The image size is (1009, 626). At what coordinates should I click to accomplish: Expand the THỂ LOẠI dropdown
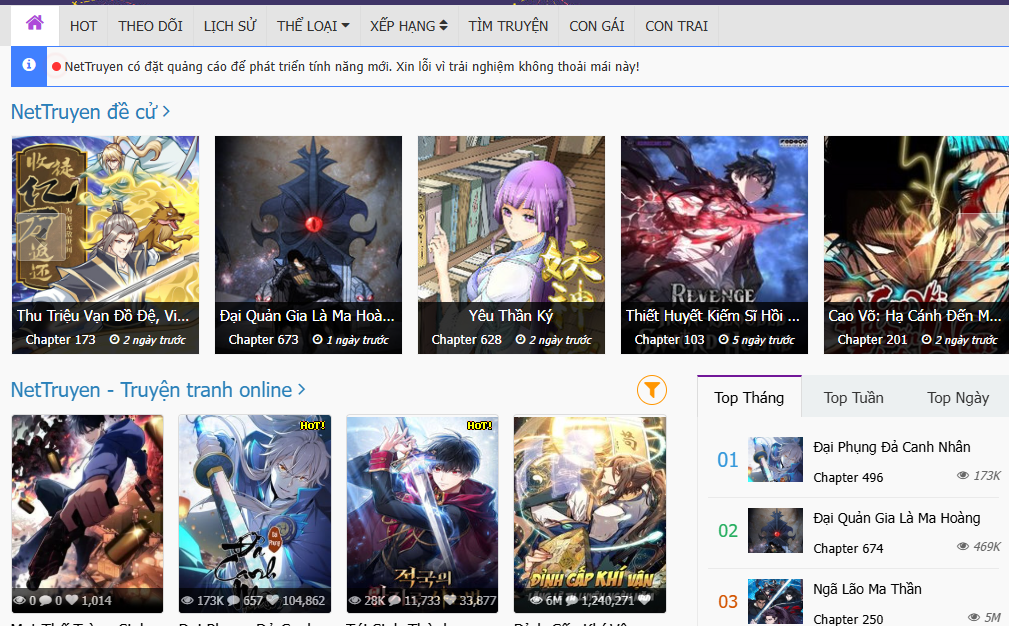(x=313, y=26)
